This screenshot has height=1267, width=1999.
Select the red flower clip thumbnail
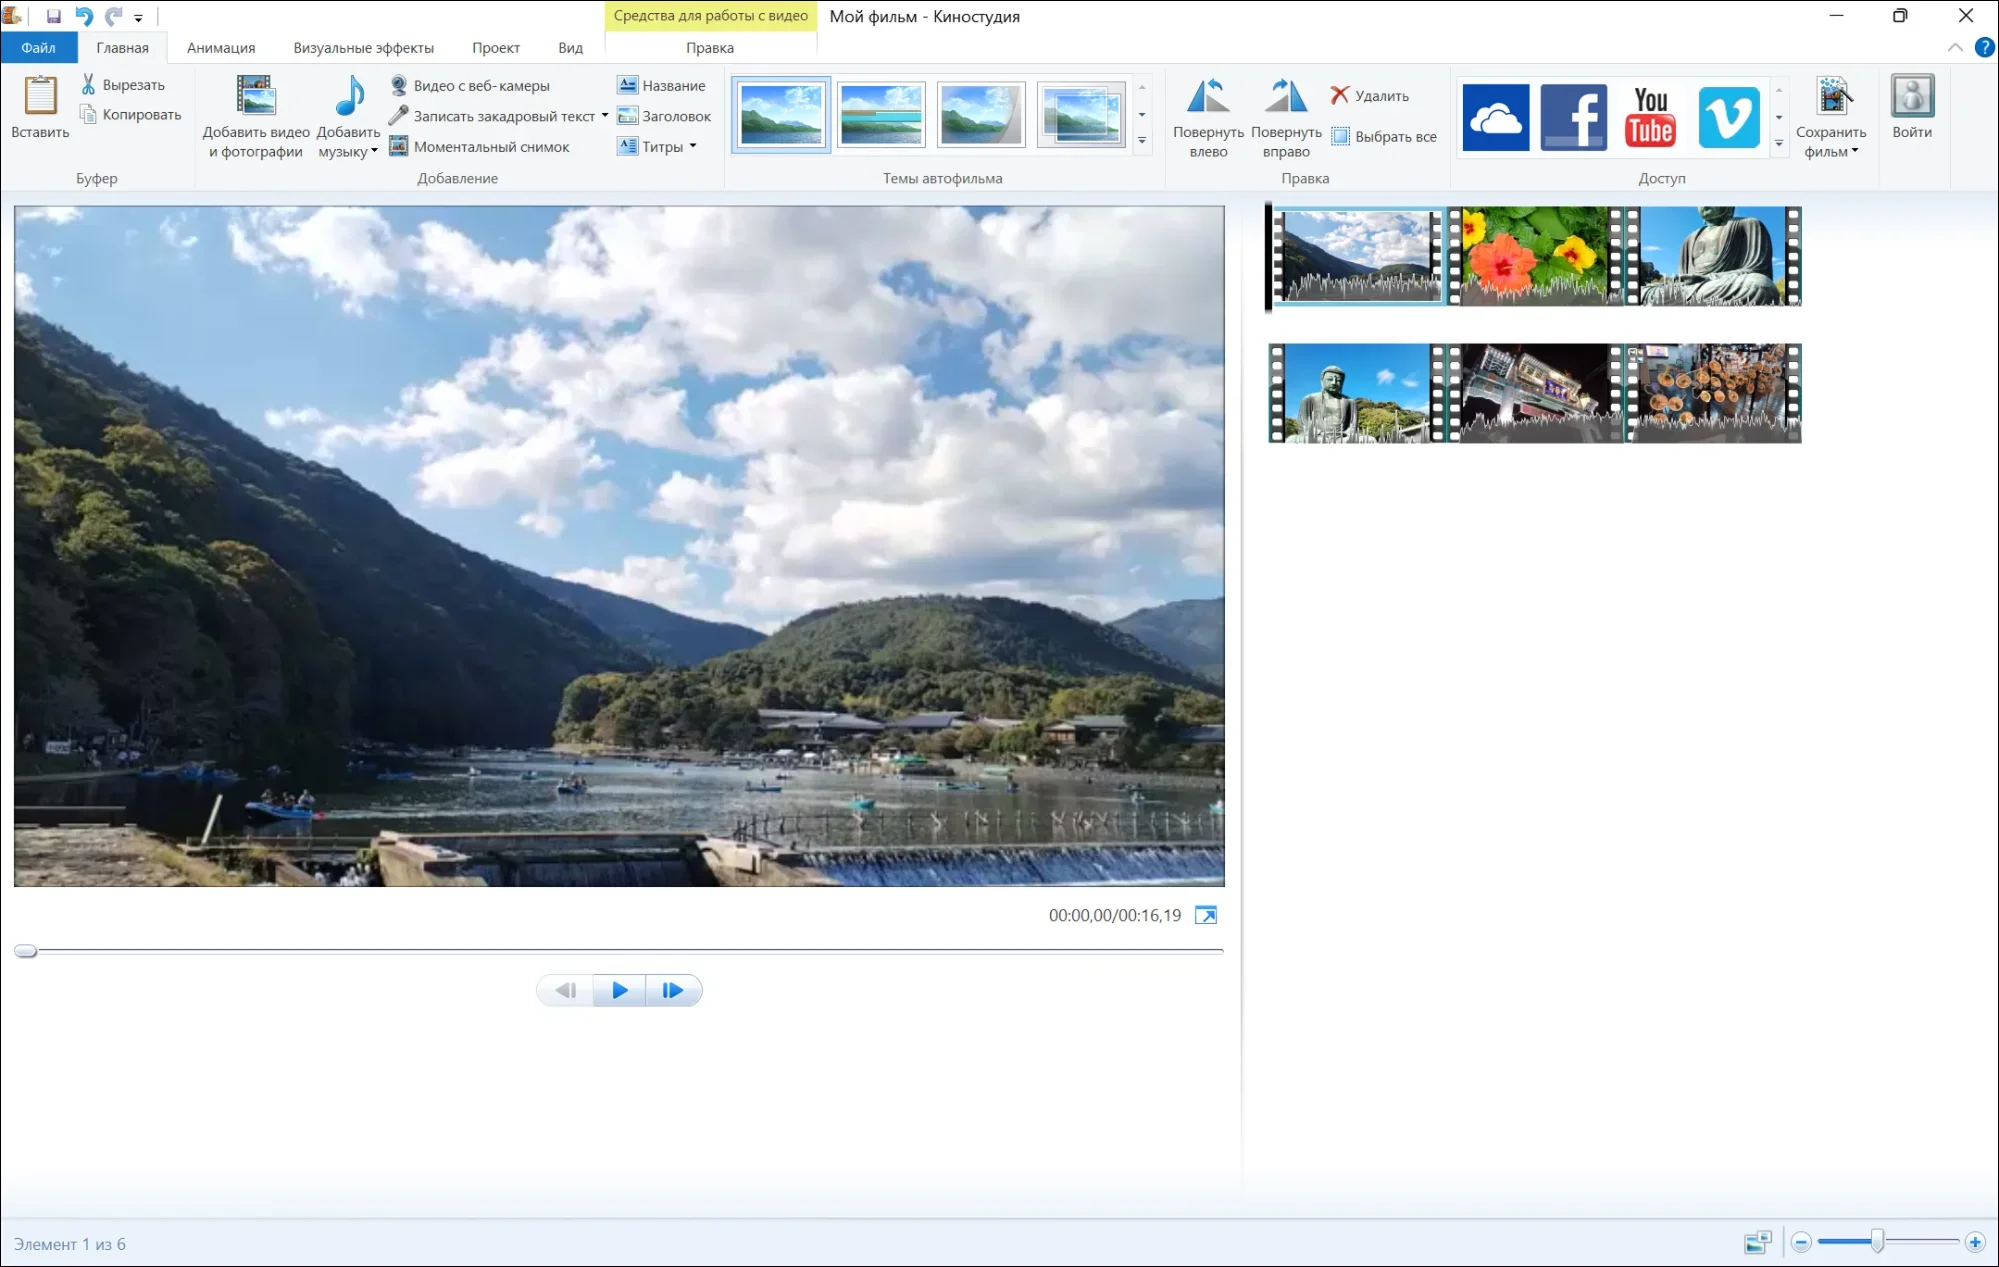(x=1534, y=255)
